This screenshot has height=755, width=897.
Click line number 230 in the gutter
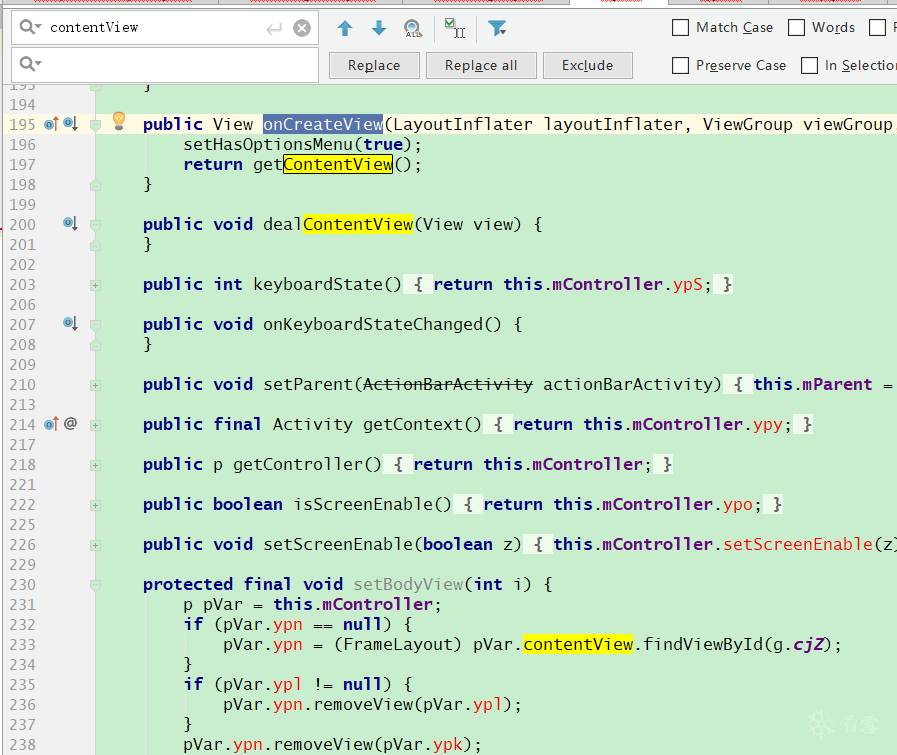[x=23, y=585]
